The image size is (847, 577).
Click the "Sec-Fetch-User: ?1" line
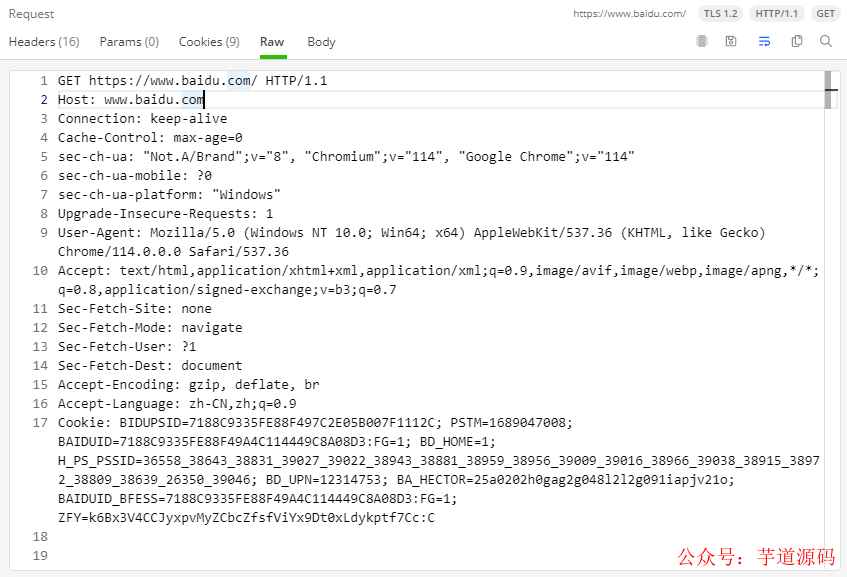coord(127,346)
